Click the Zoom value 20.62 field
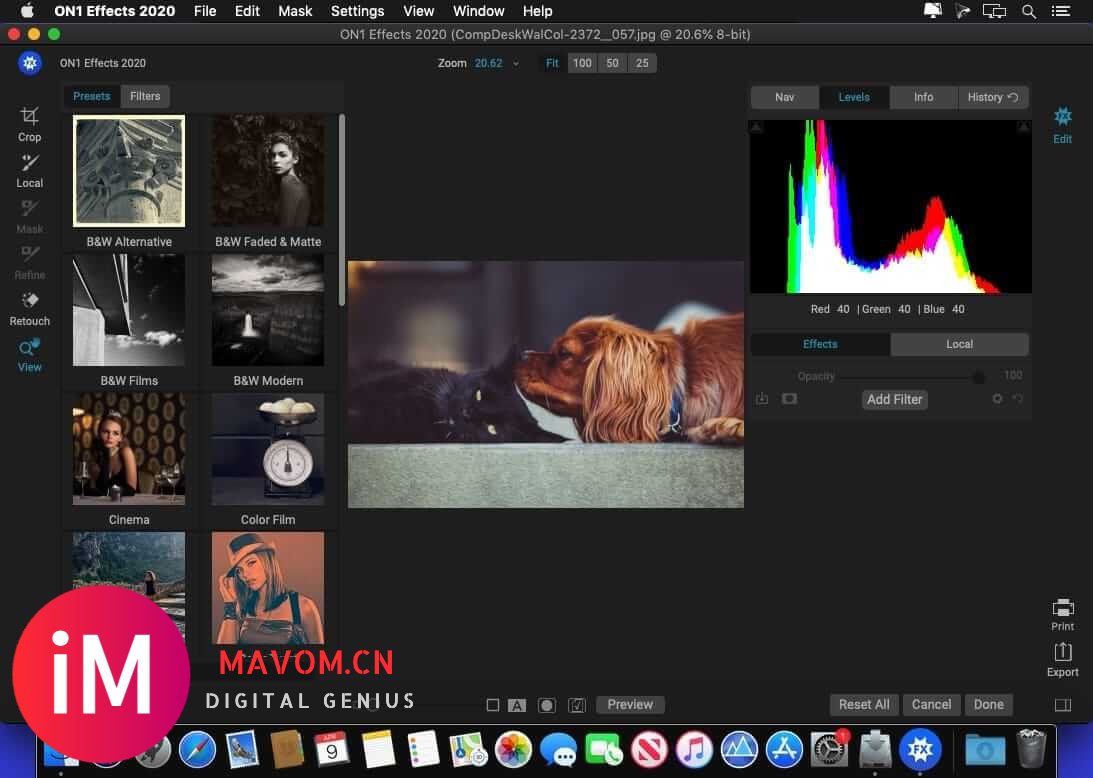This screenshot has width=1093, height=778. coord(489,63)
